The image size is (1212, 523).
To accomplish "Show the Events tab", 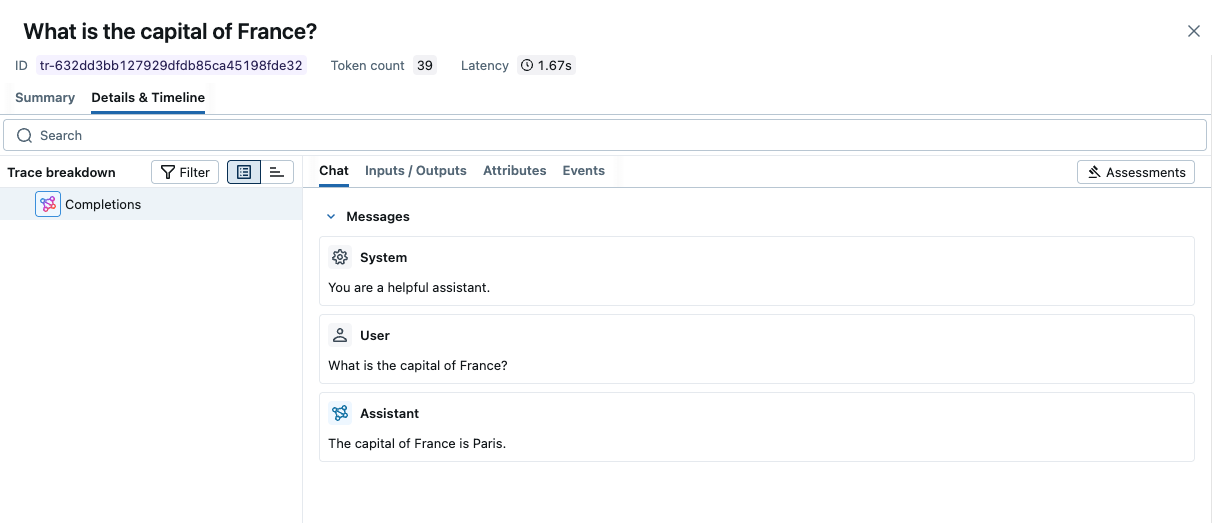I will 583,170.
